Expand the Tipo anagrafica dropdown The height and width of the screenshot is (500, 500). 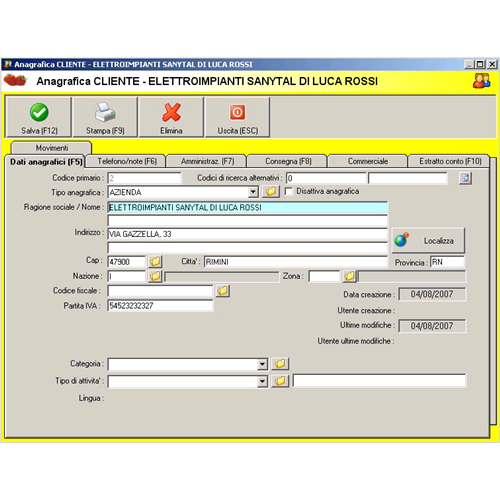pyautogui.click(x=253, y=192)
